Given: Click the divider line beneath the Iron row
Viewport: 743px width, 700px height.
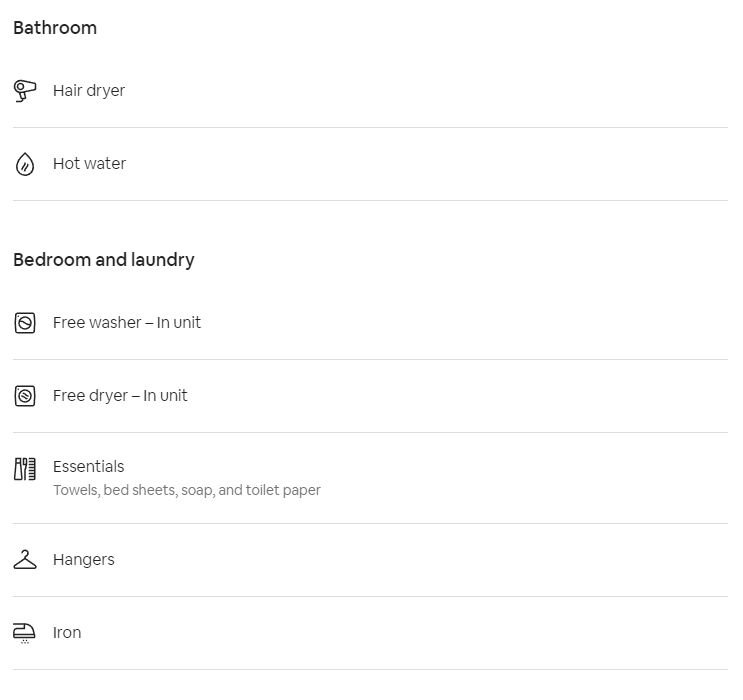Looking at the screenshot, I should pyautogui.click(x=370, y=669).
